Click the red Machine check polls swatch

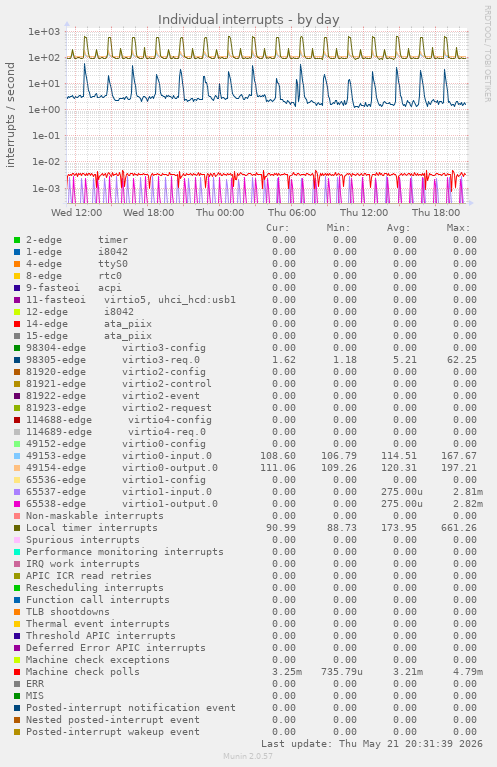[x=17, y=672]
